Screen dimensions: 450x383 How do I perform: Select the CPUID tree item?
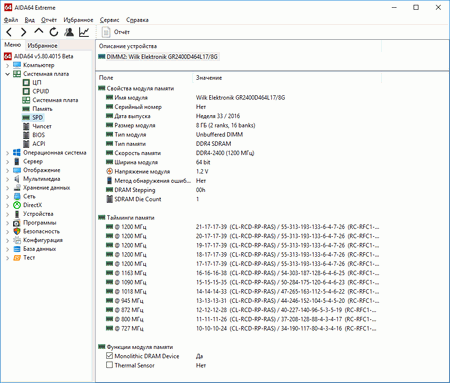pos(41,91)
